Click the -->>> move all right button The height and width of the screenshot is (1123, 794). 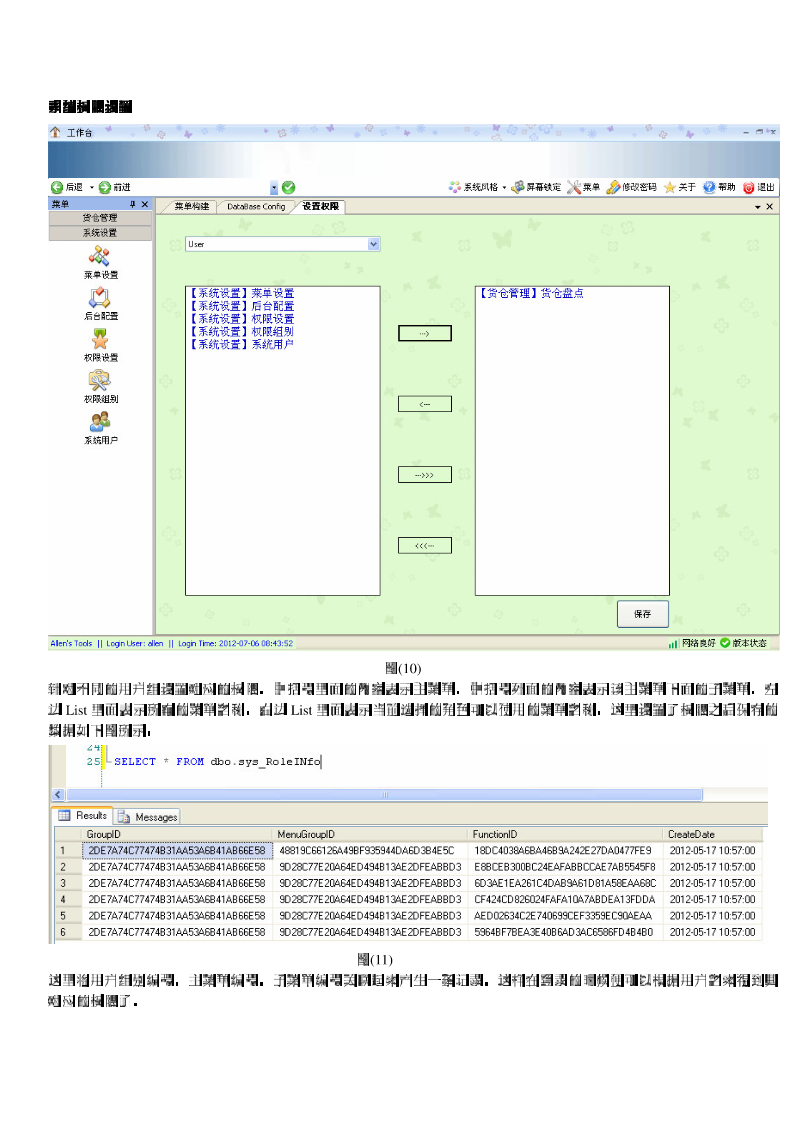tap(425, 475)
